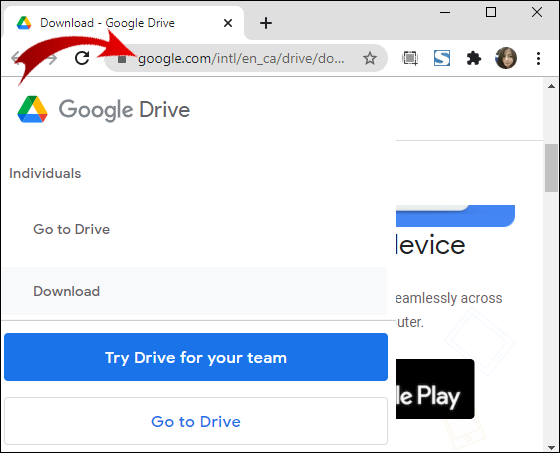The width and height of the screenshot is (560, 453).
Task: Click the screenshot capture extension icon
Action: (x=410, y=58)
